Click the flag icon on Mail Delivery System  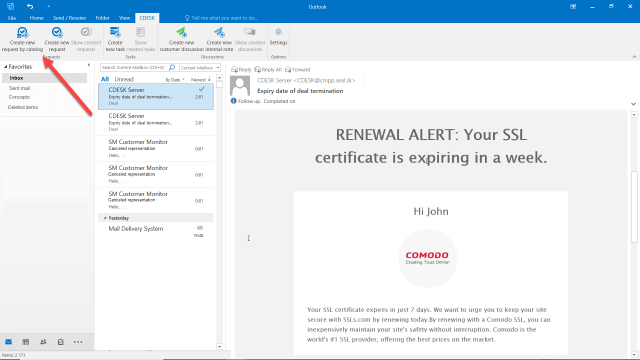tap(200, 228)
